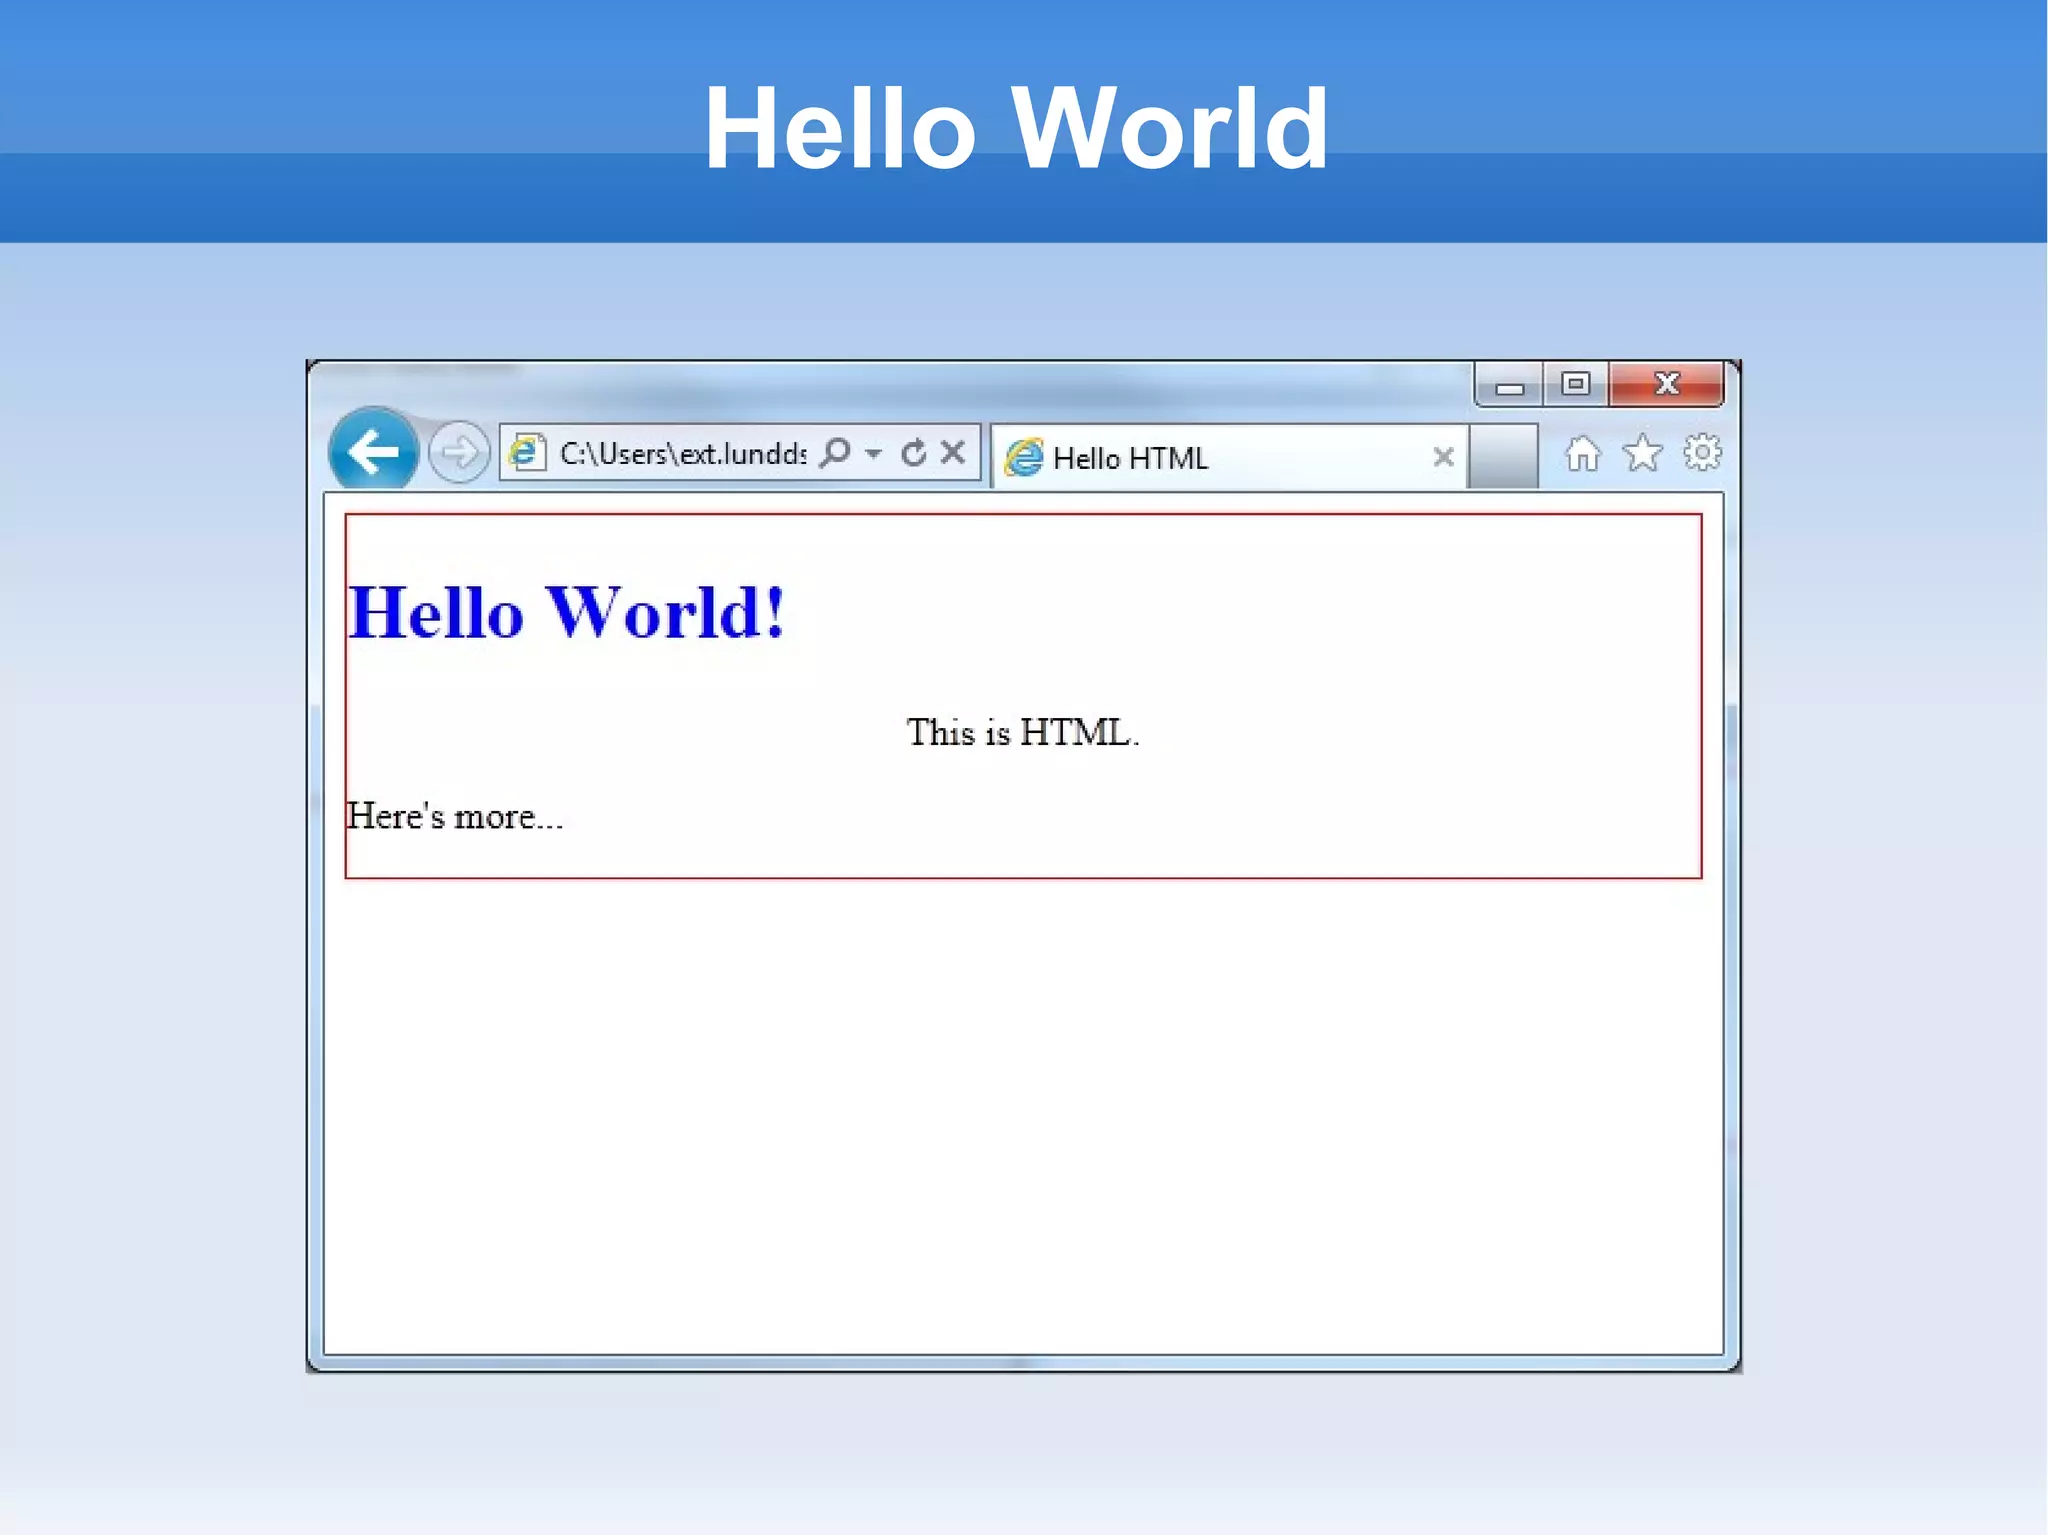This screenshot has width=2048, height=1535.
Task: Minimize the browser window
Action: point(1510,385)
